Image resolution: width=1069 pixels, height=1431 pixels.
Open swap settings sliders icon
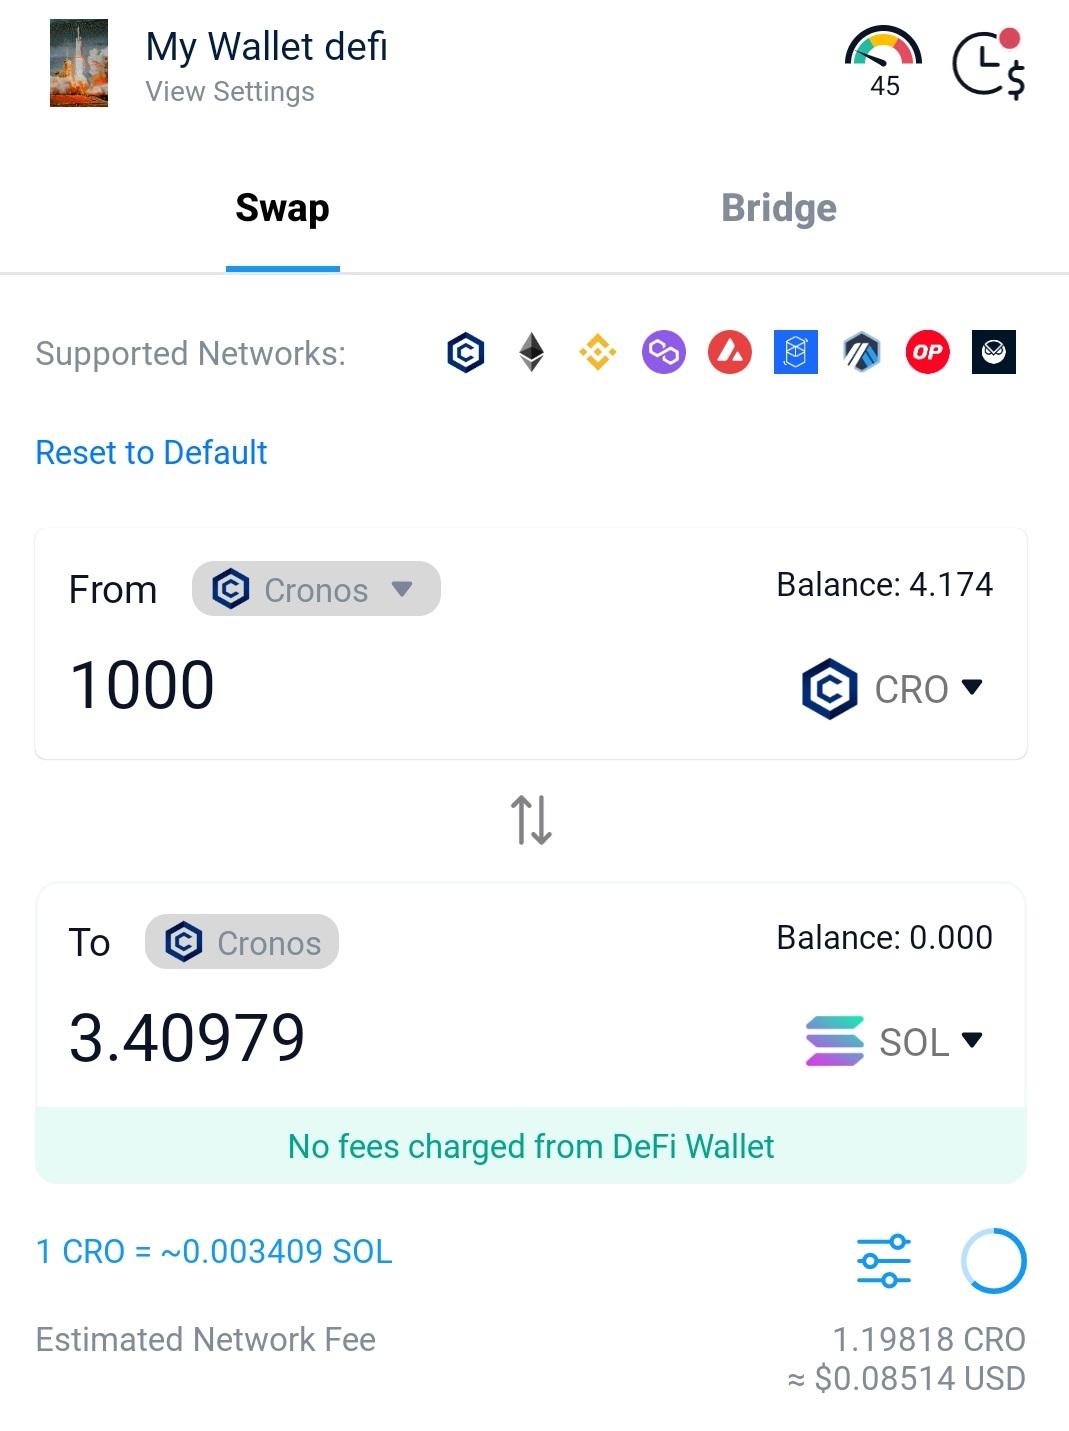(x=884, y=1260)
